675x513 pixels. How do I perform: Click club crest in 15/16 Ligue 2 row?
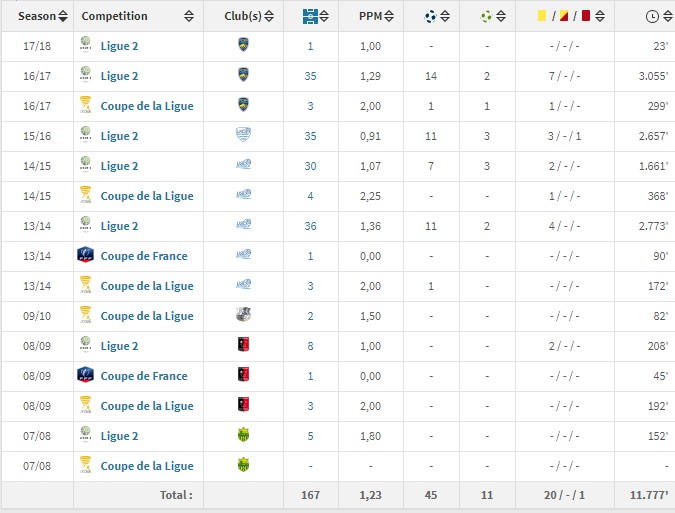pyautogui.click(x=243, y=135)
